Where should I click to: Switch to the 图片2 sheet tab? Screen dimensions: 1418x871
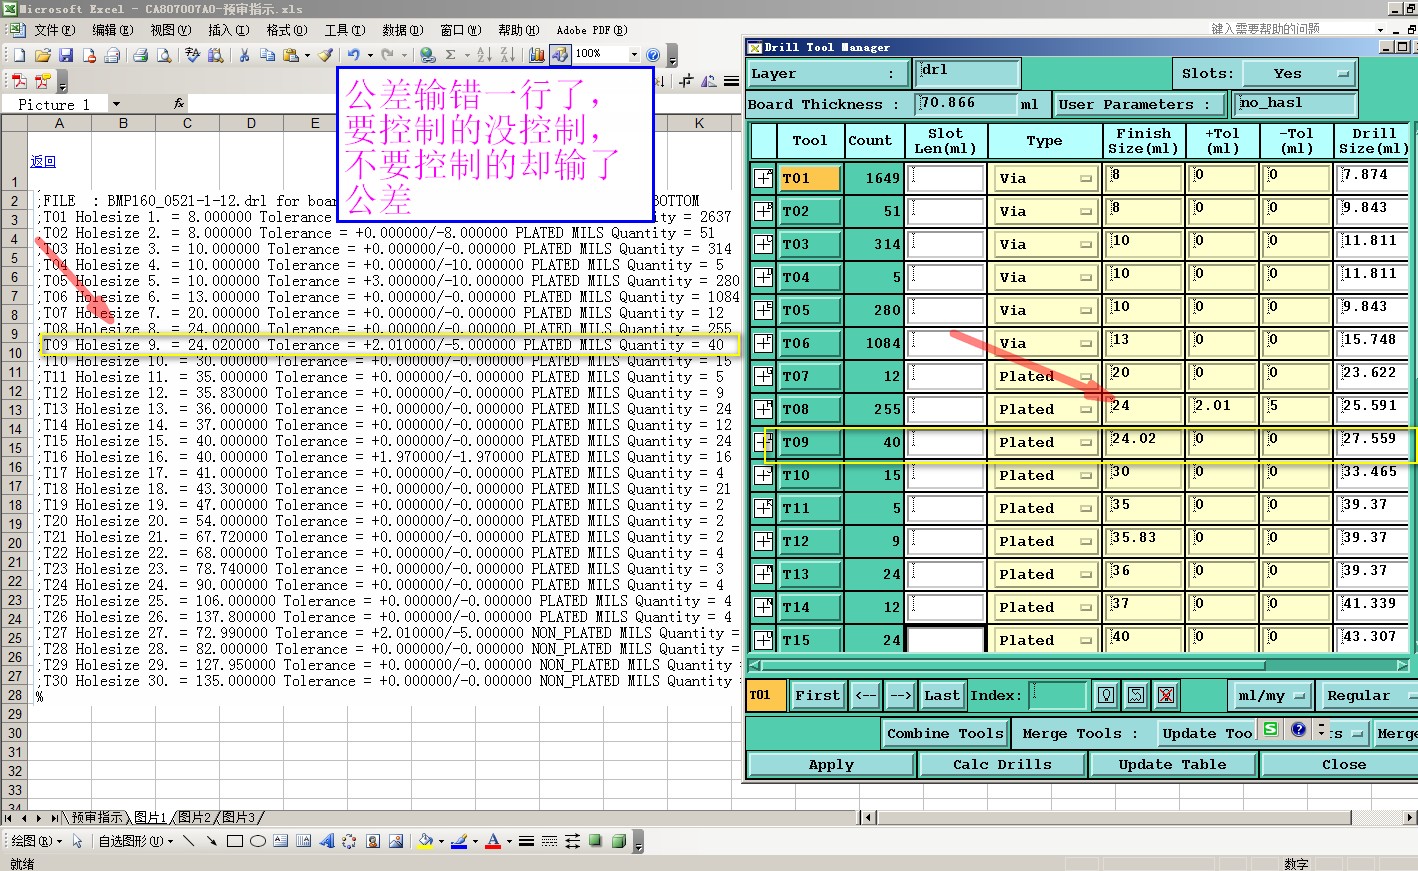click(x=197, y=817)
